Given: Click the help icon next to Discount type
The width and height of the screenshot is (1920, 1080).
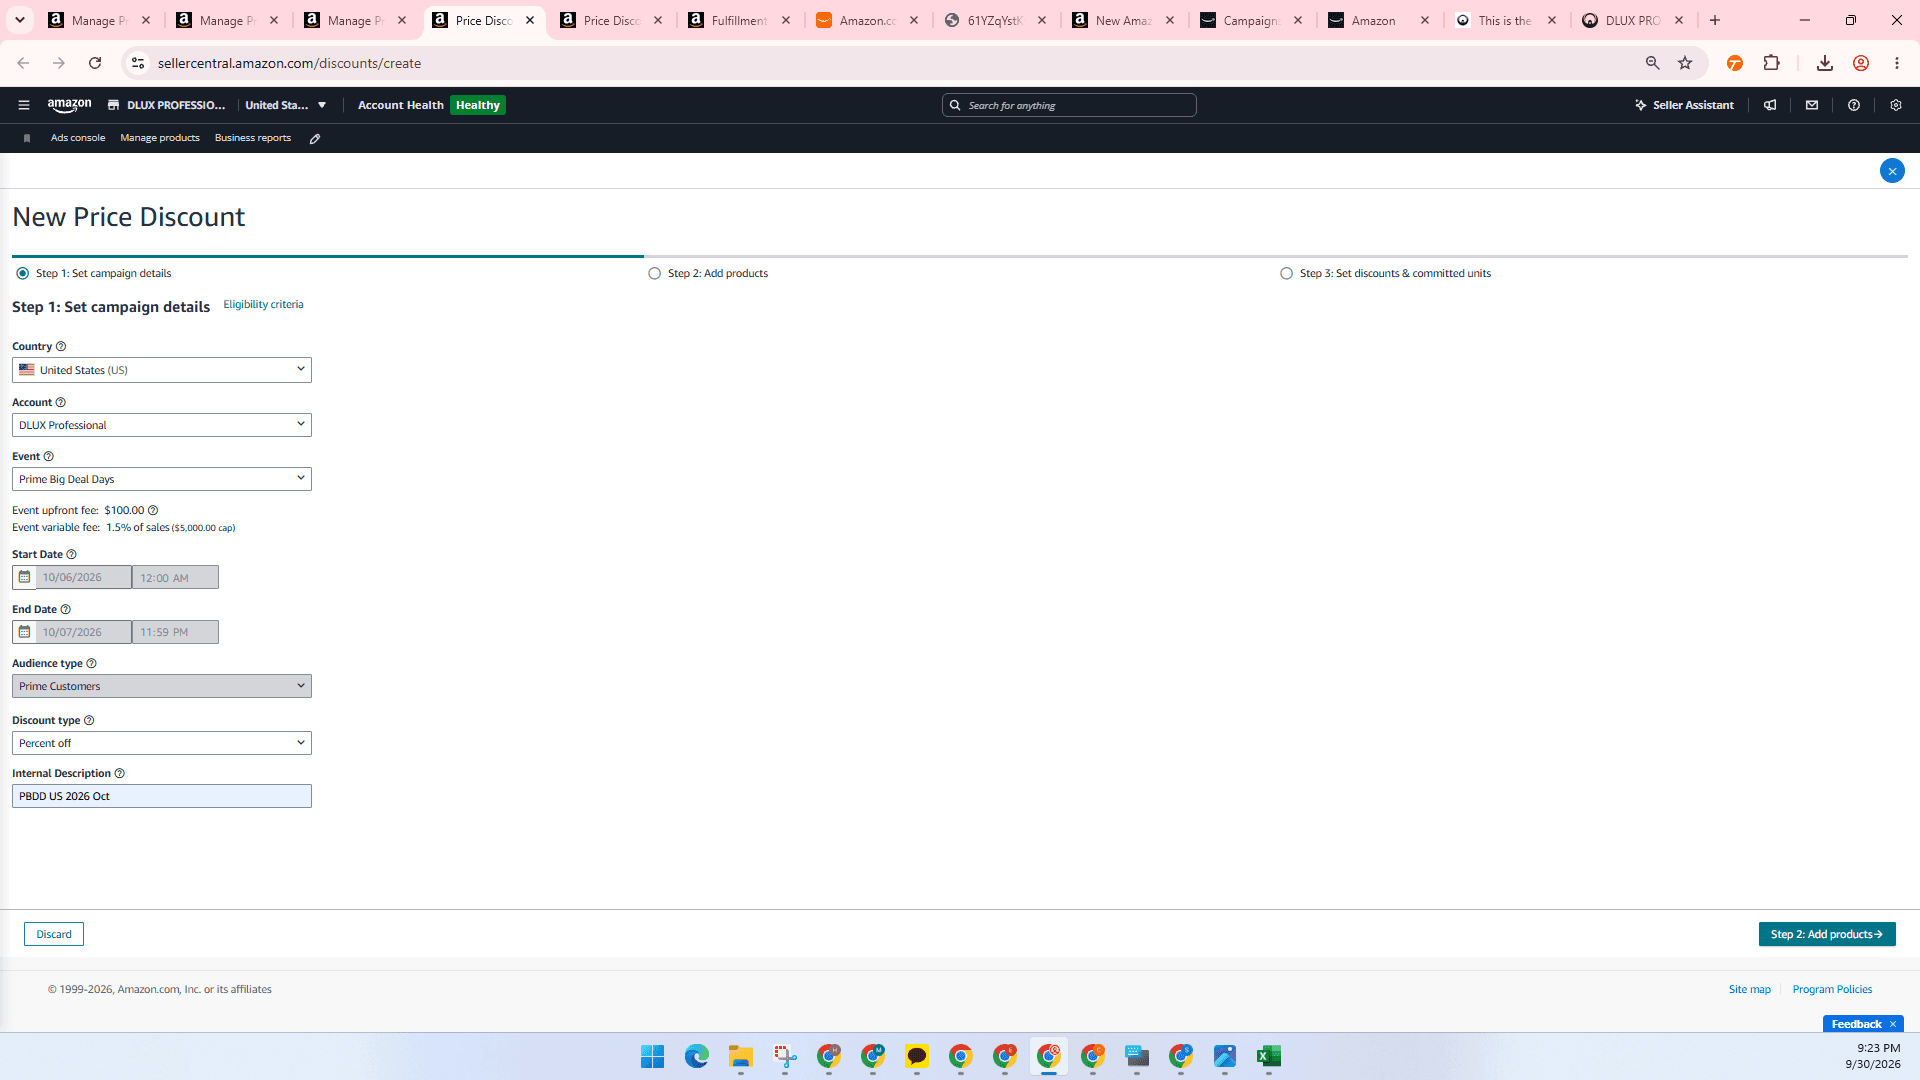Looking at the screenshot, I should [89, 721].
